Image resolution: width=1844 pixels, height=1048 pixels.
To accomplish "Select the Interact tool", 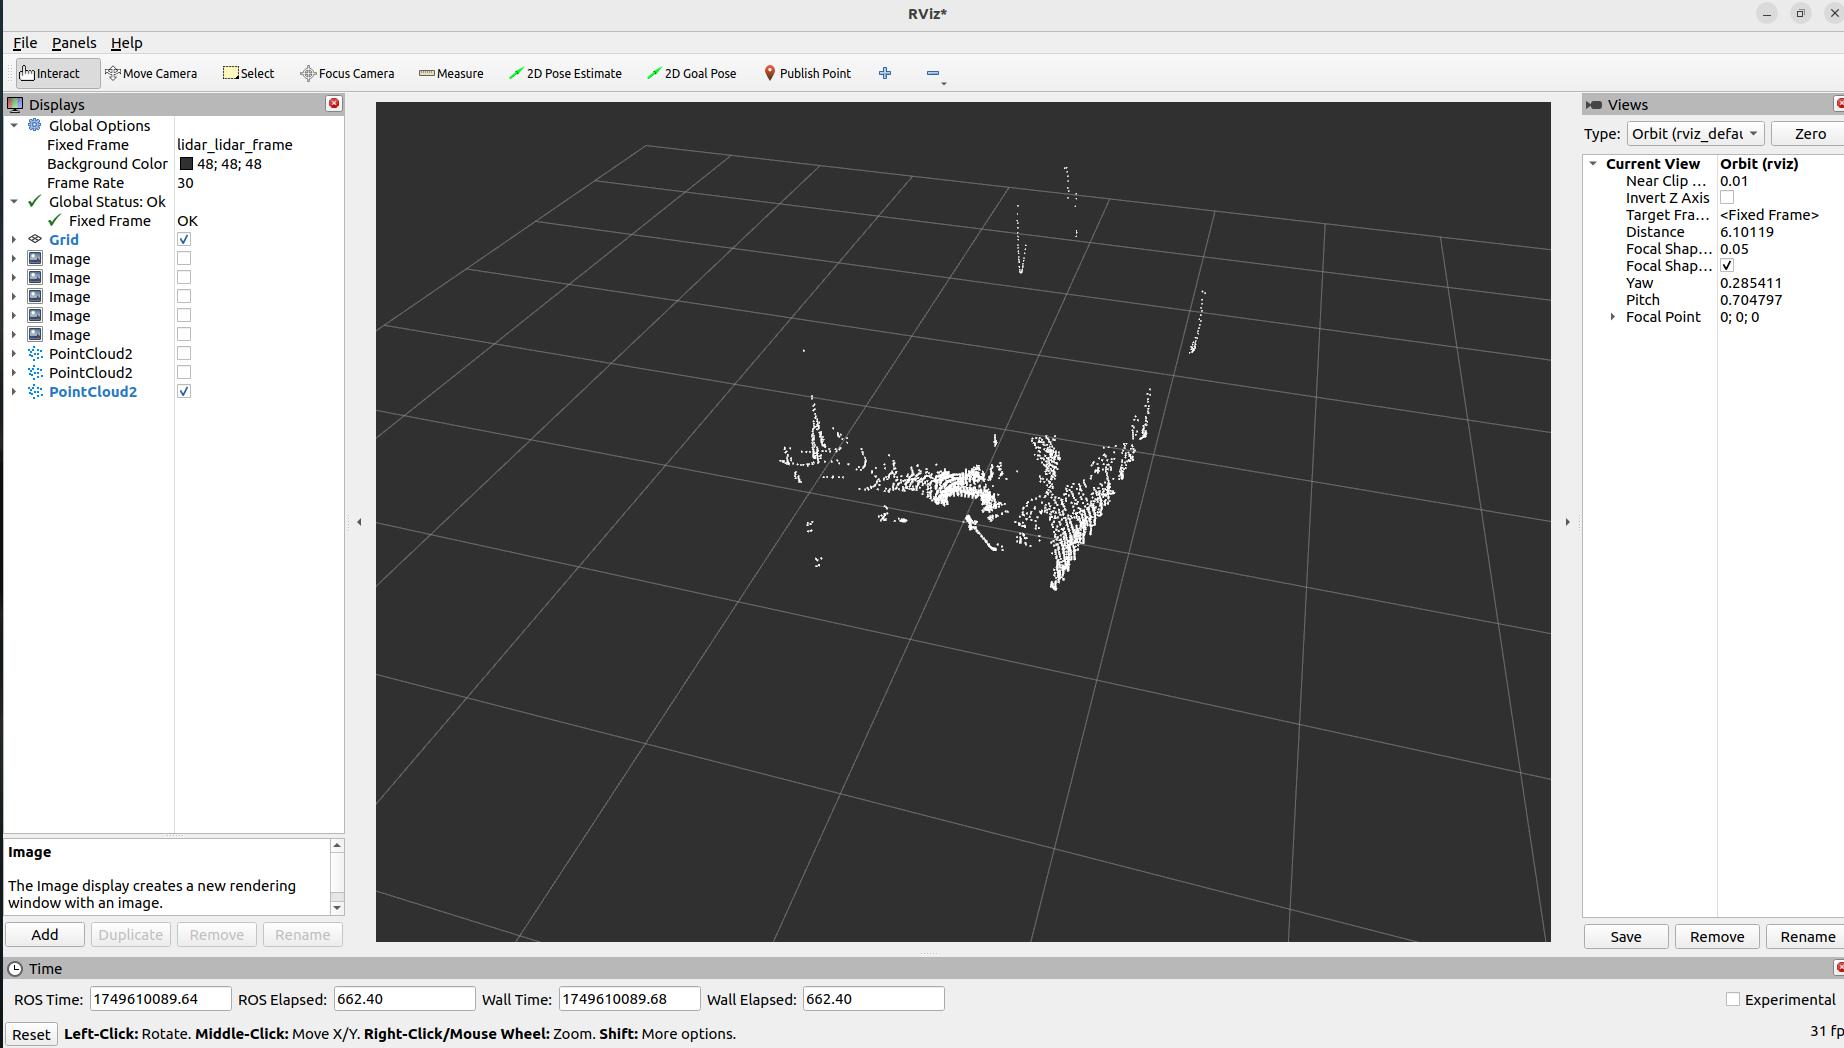I will tap(55, 73).
